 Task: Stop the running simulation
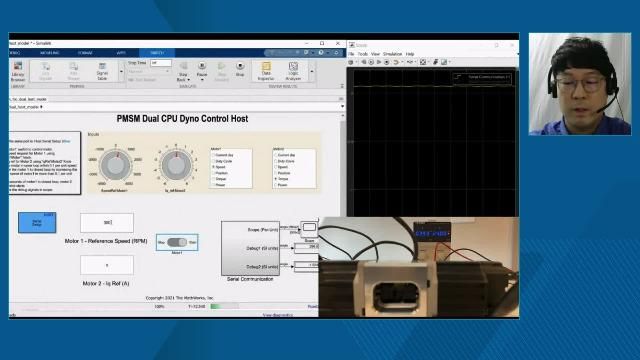[x=240, y=69]
